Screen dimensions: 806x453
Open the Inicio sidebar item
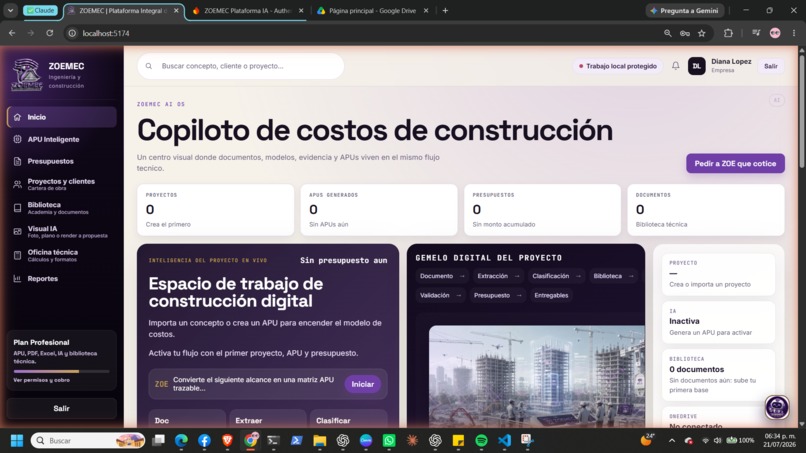[x=62, y=117]
